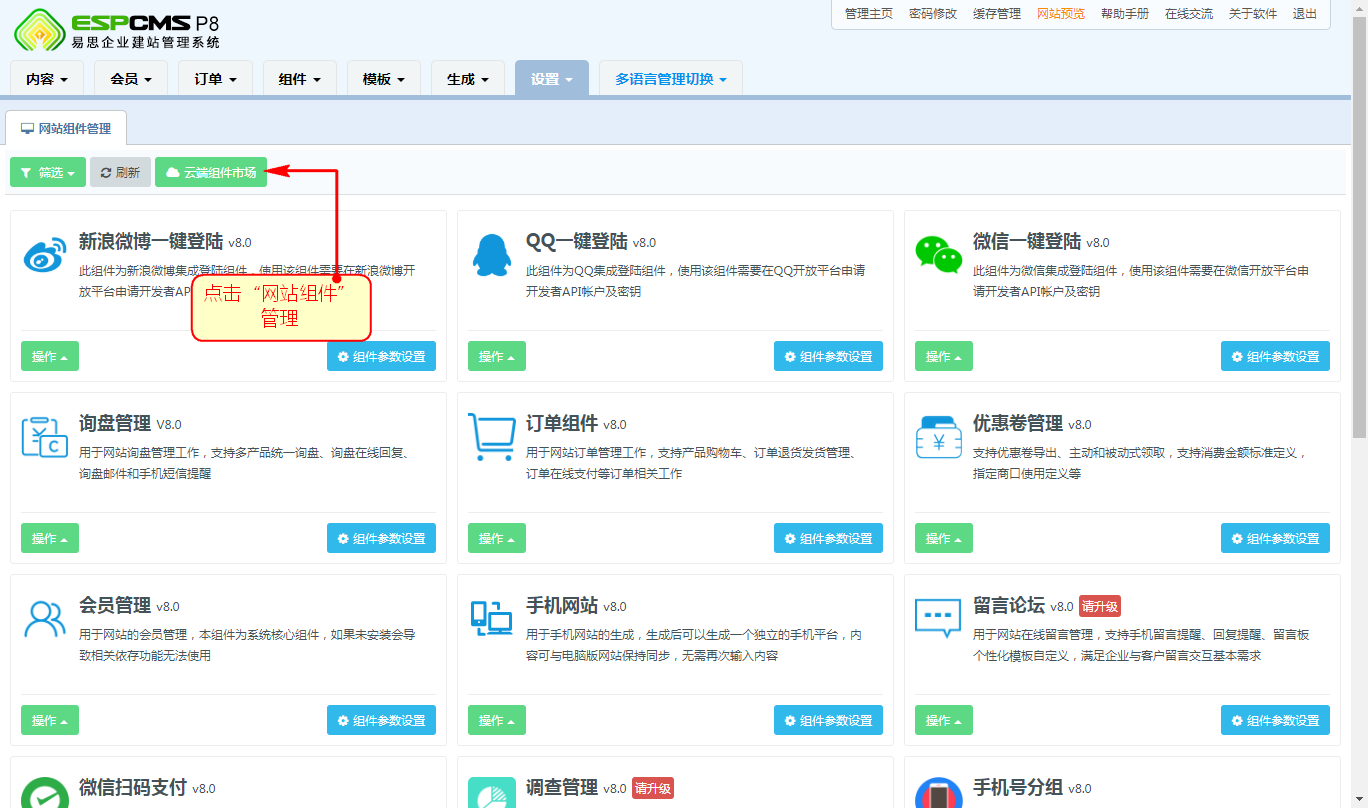Click the 会员管理 members icon

click(x=44, y=620)
